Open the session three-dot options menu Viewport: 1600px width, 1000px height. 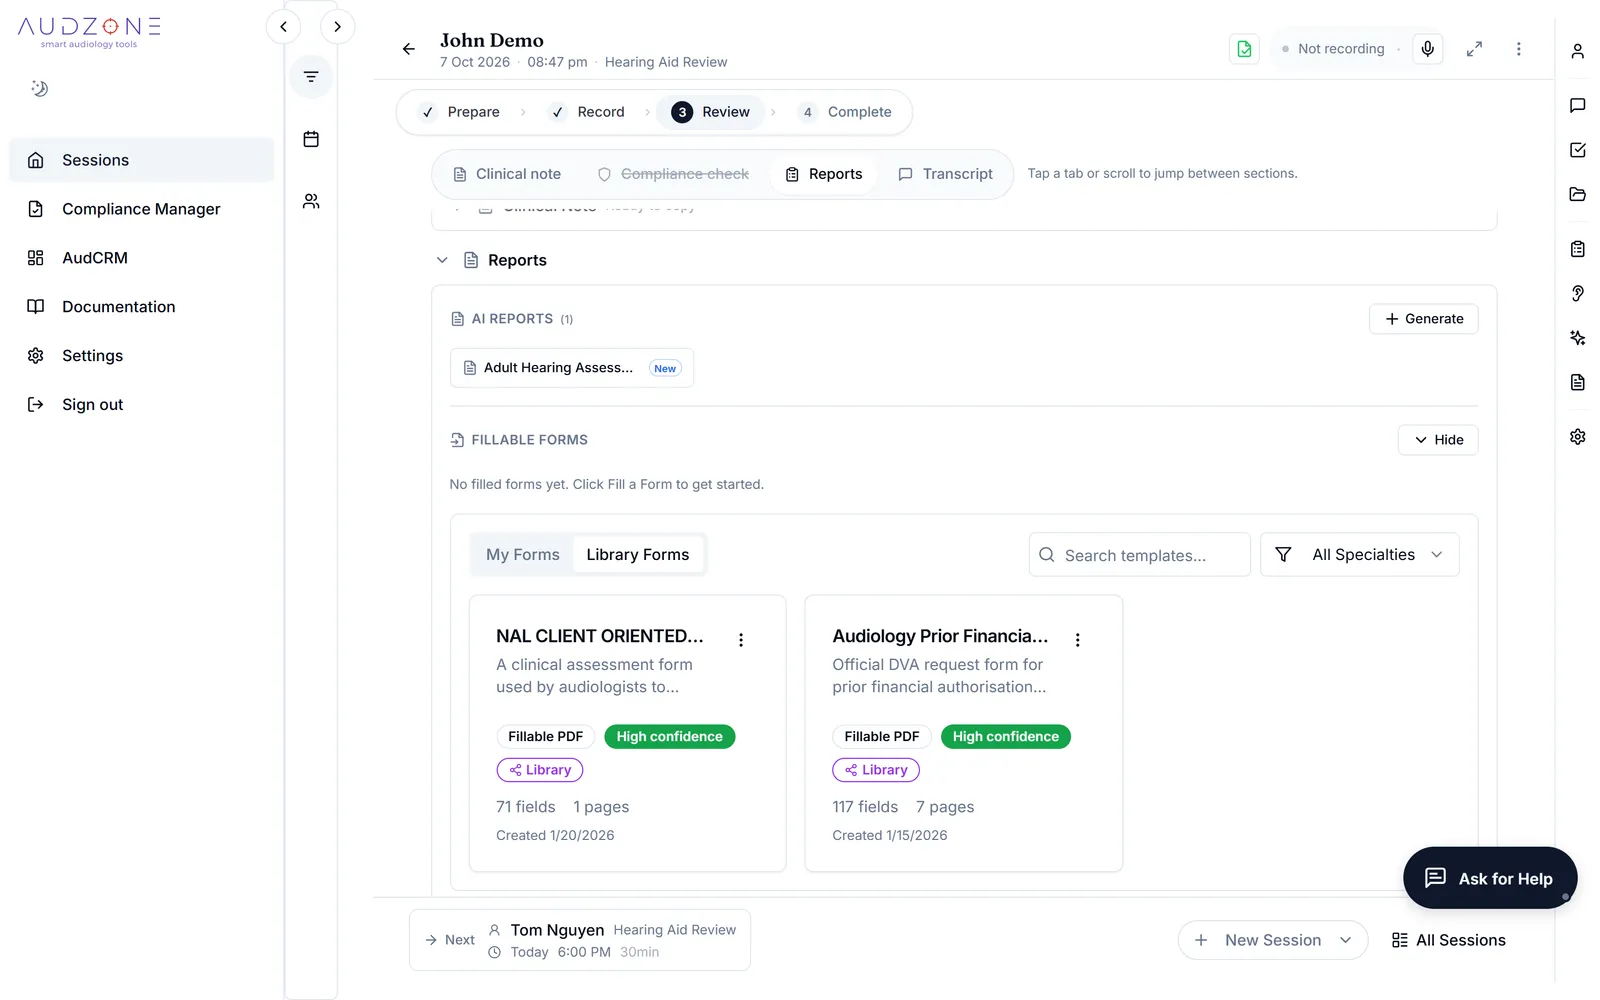tap(1518, 48)
